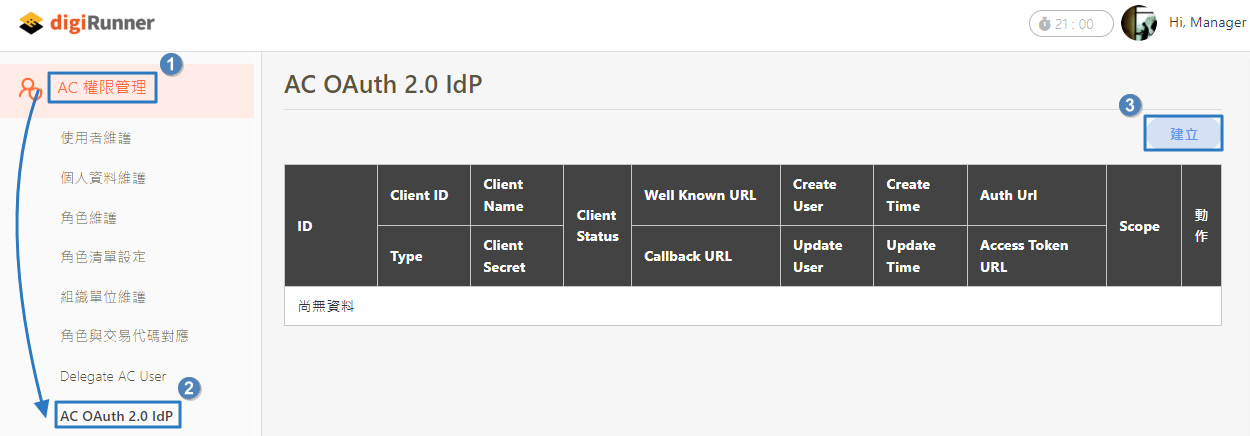Open 個人資料維護 menu item

coord(103,177)
